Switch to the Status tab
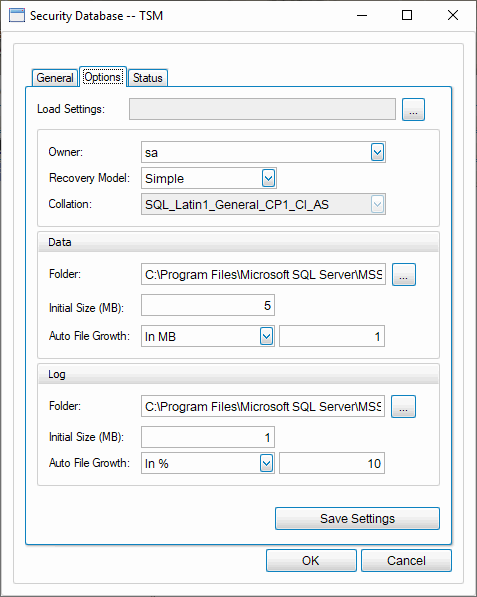This screenshot has width=477, height=597. pos(148,78)
